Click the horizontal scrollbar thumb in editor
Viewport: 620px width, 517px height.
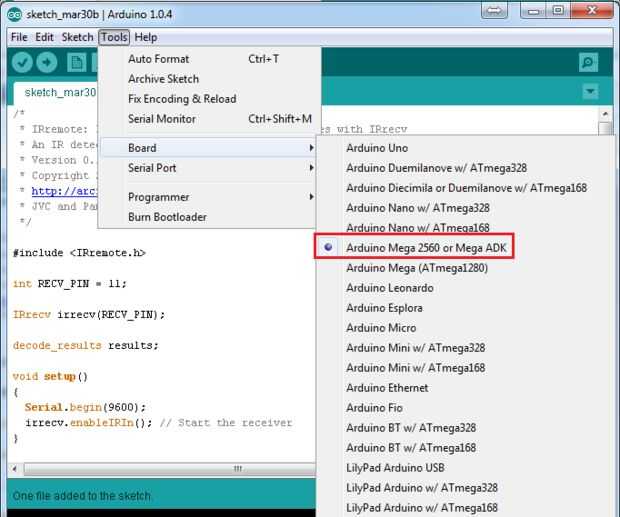click(x=170, y=469)
